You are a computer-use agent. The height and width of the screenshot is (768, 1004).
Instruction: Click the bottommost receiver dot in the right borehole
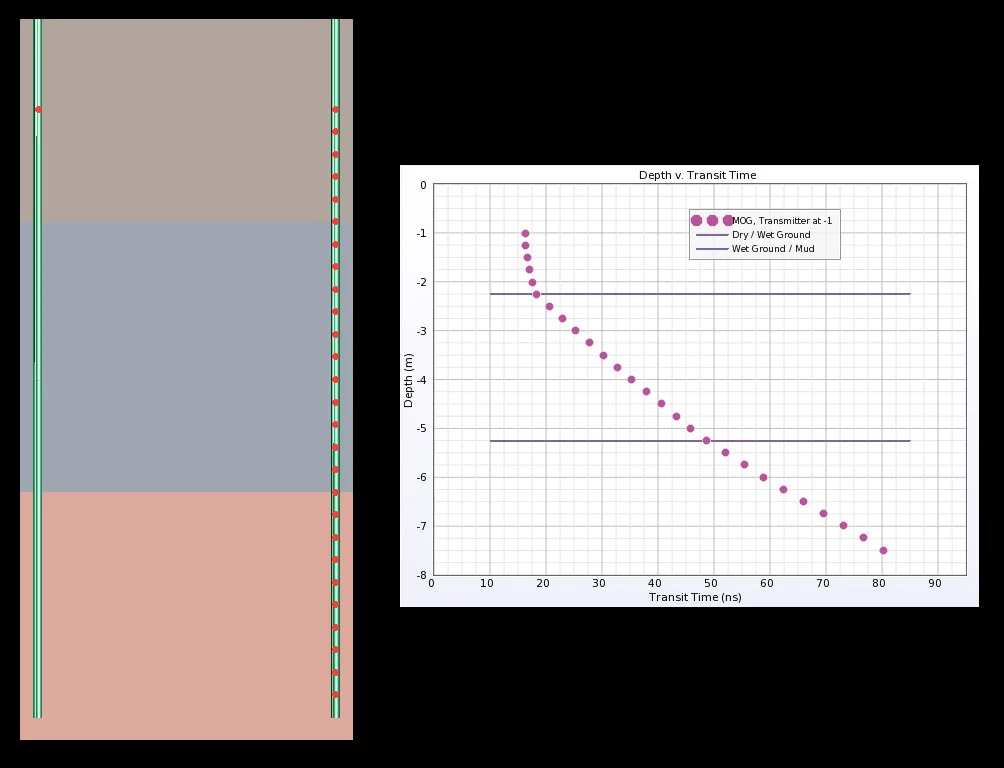[x=335, y=695]
